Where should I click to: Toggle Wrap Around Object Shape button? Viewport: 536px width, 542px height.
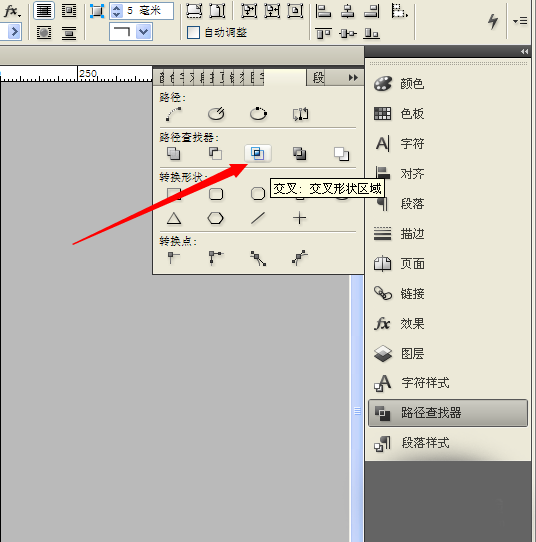tap(44, 33)
